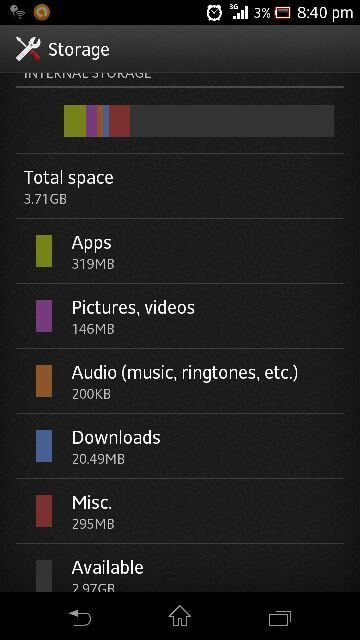Tap the Storage settings wrench icon

pos(28,49)
